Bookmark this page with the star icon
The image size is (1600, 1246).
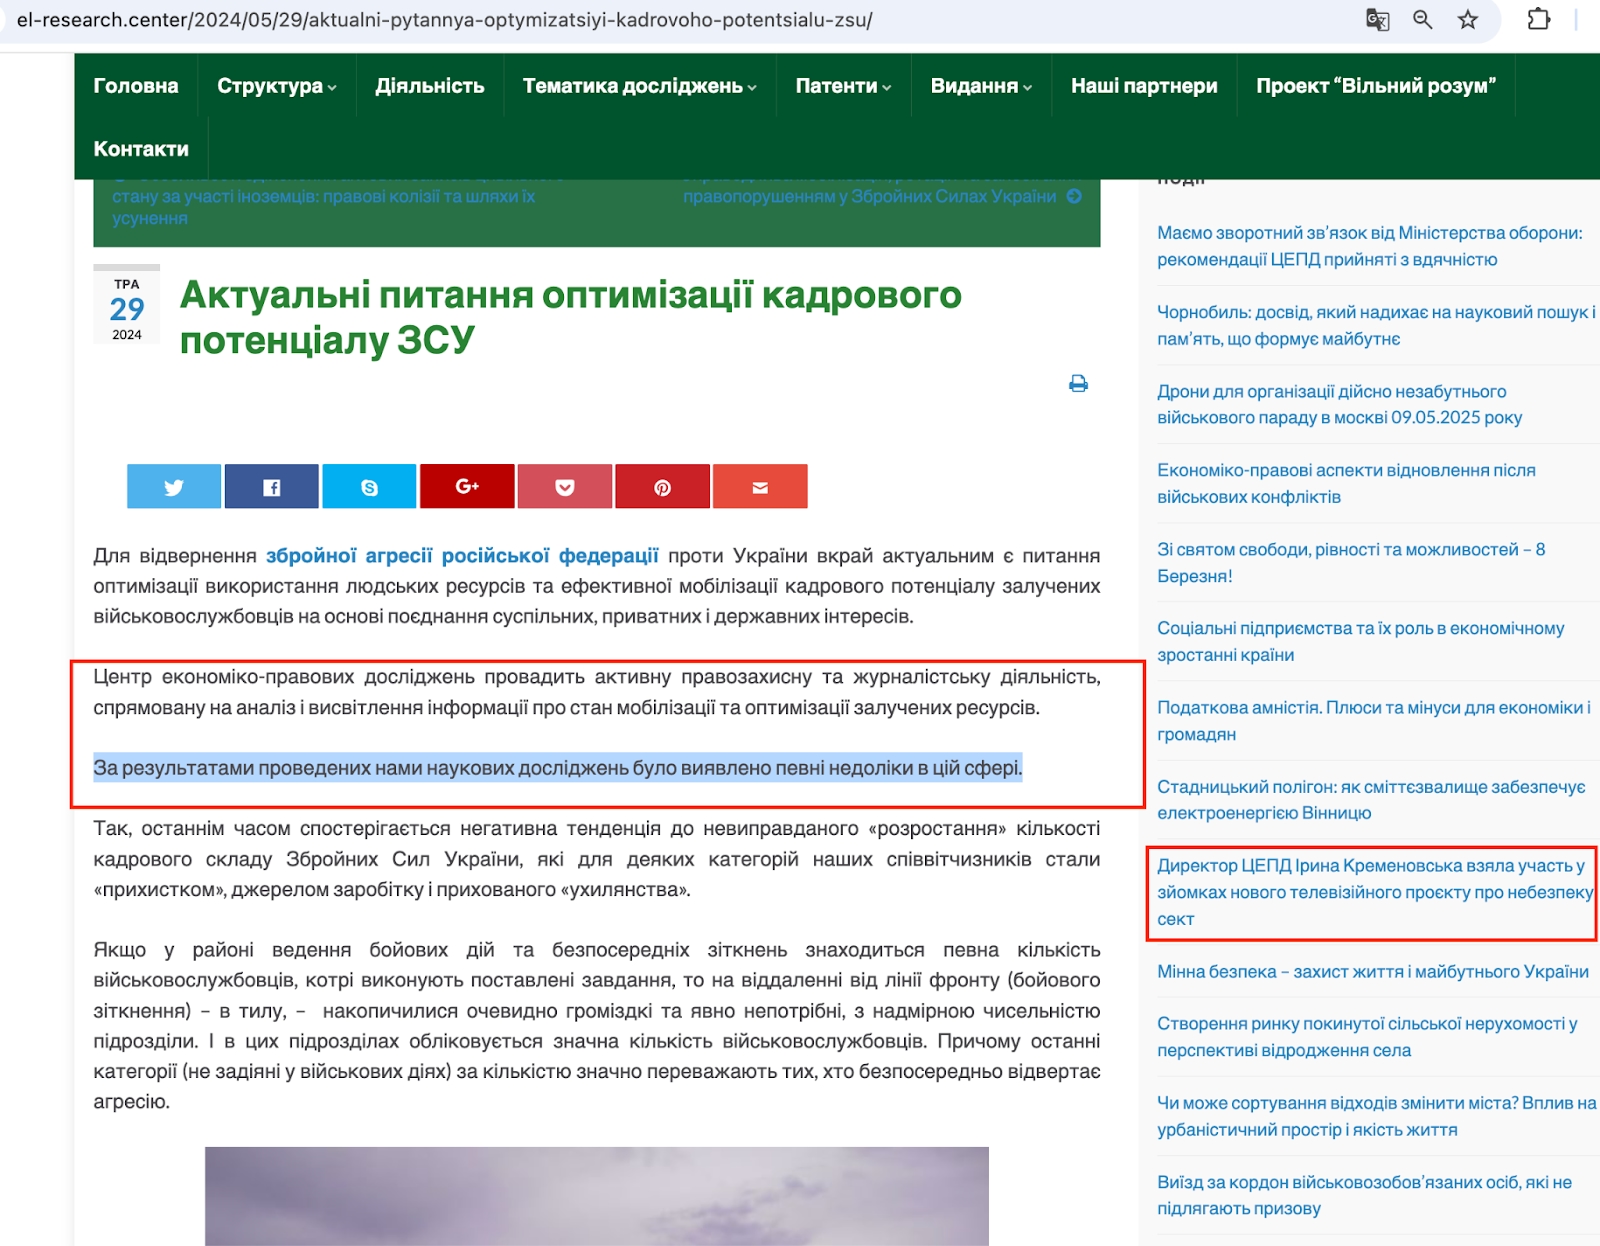(x=1467, y=20)
